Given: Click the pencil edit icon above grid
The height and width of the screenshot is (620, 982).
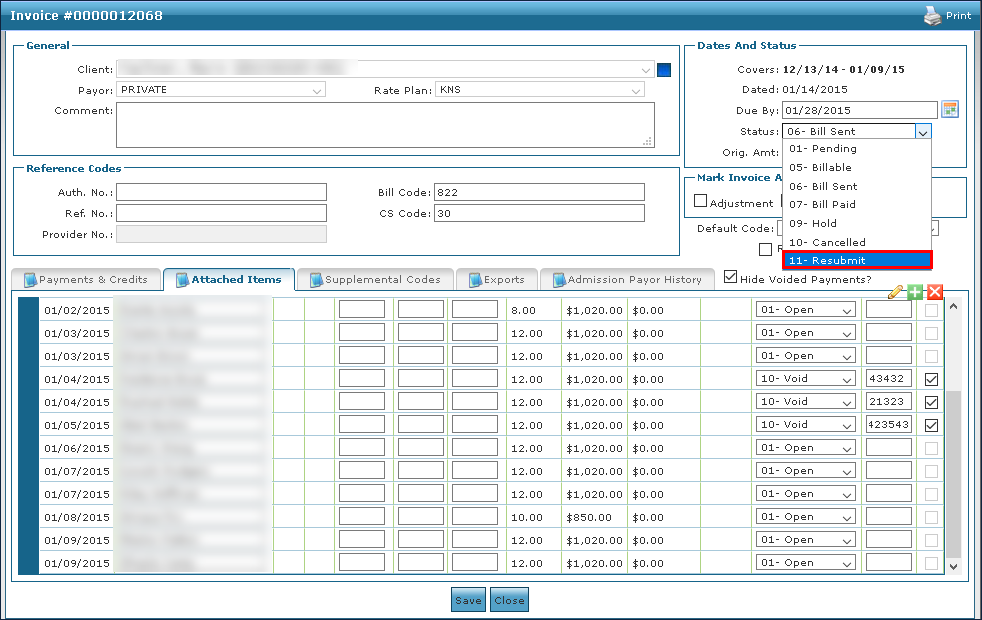Looking at the screenshot, I should click(x=896, y=292).
